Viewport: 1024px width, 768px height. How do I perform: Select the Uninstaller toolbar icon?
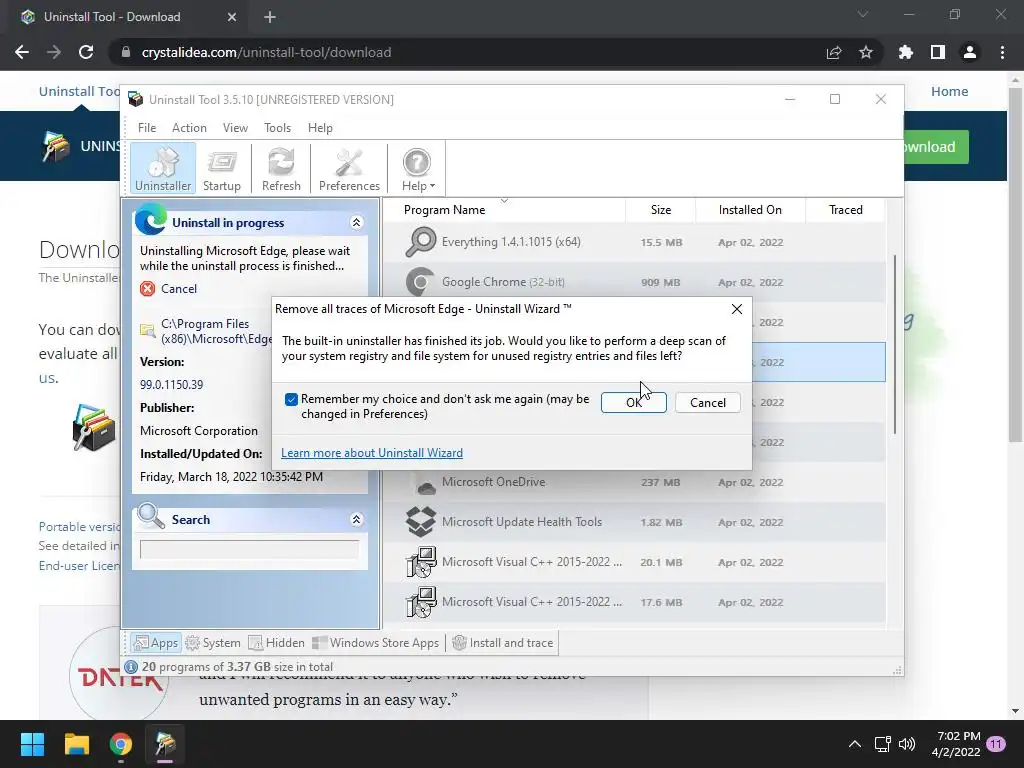pos(163,168)
